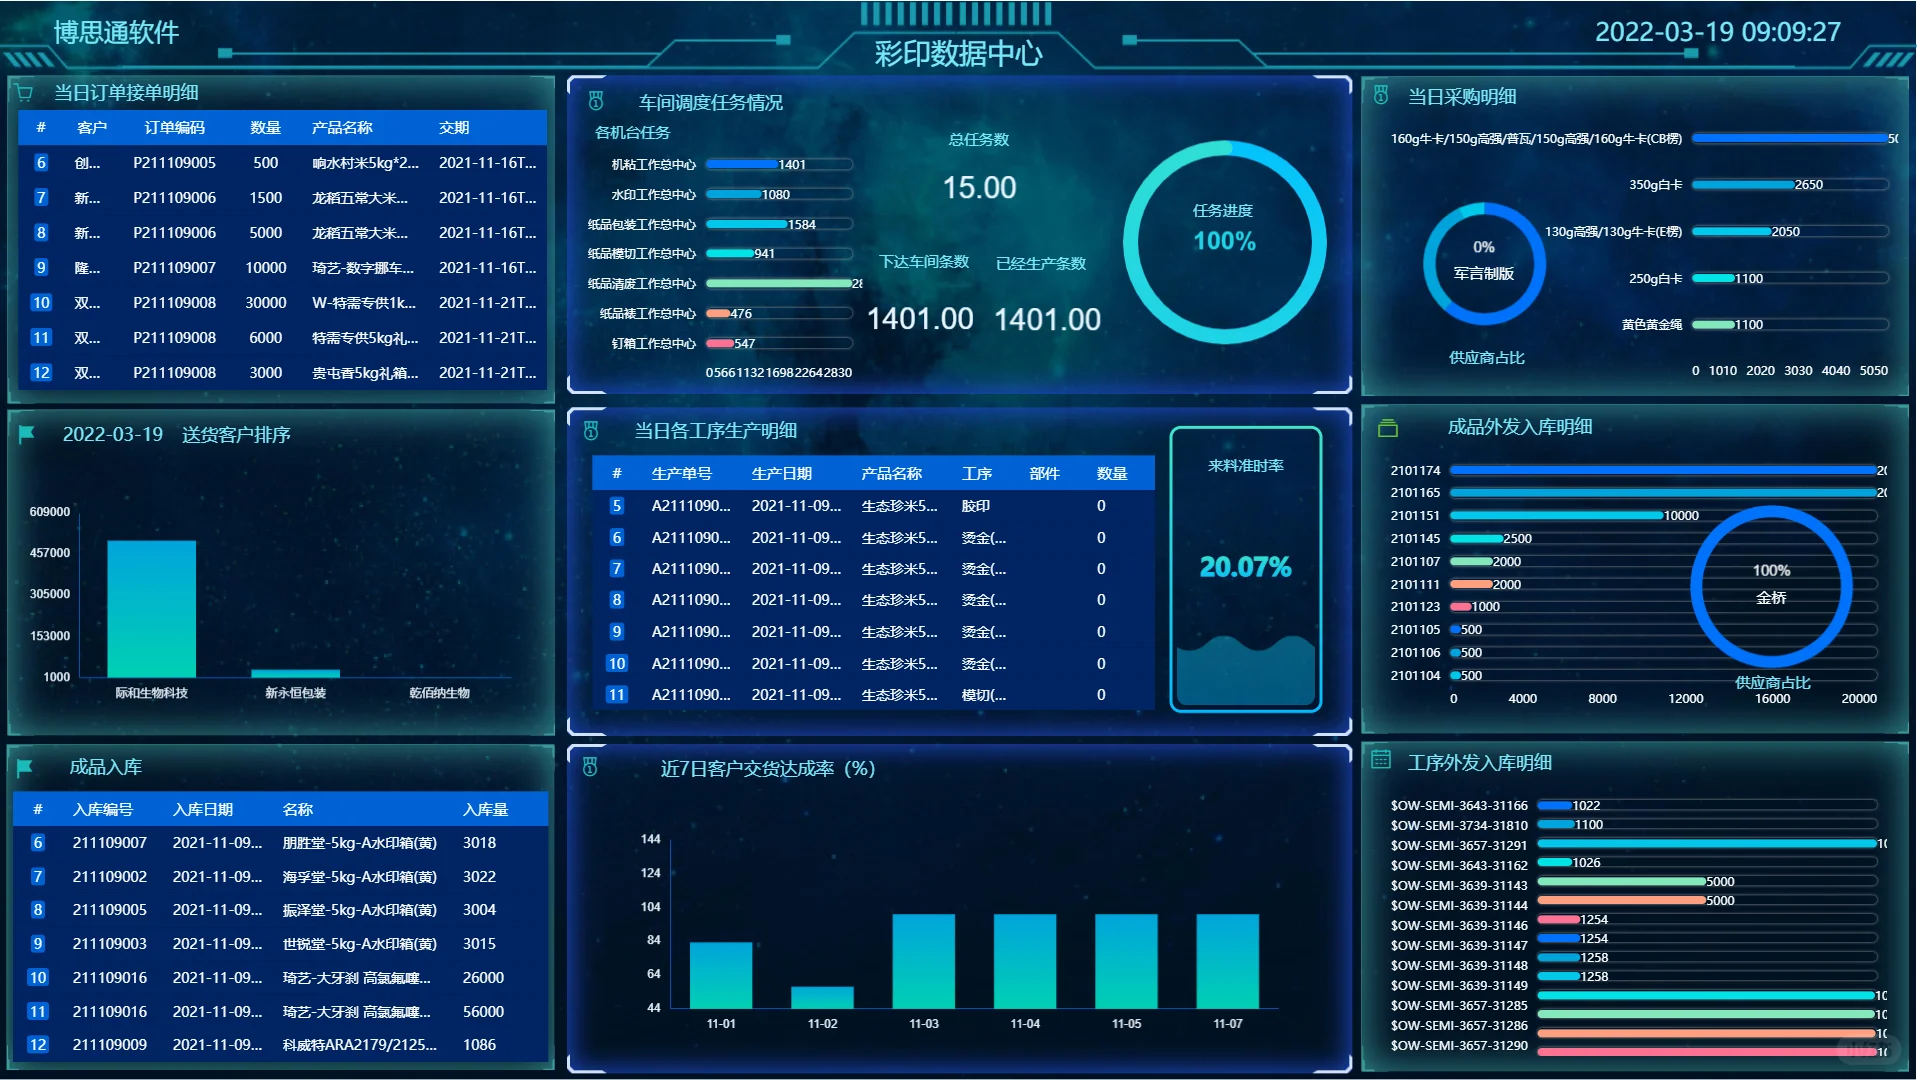Select order code P211109007
The image size is (1917, 1080).
point(174,268)
